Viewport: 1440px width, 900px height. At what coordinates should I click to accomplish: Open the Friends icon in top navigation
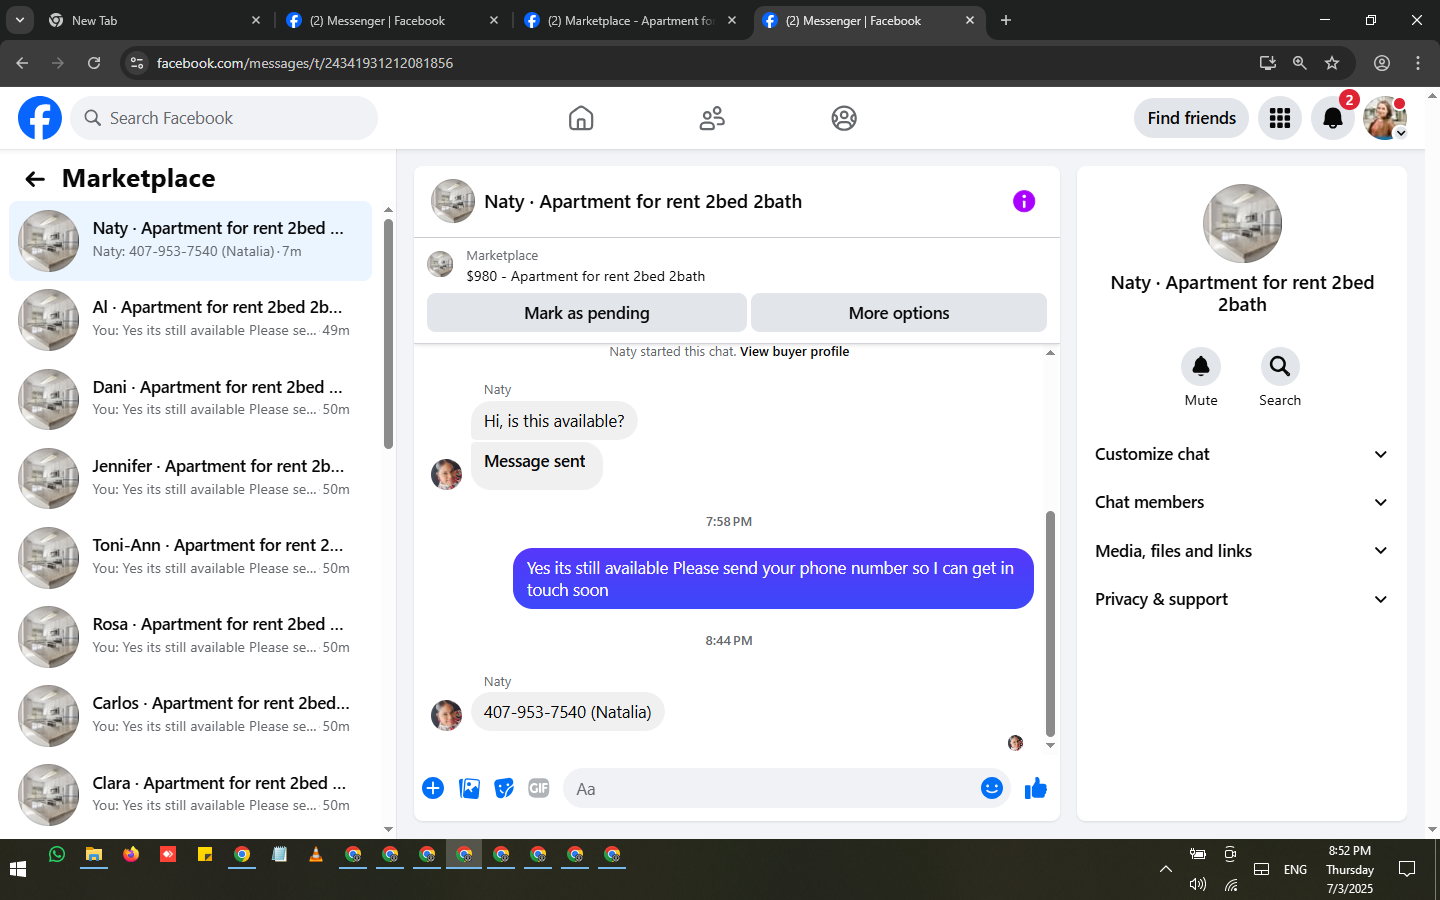(x=712, y=118)
